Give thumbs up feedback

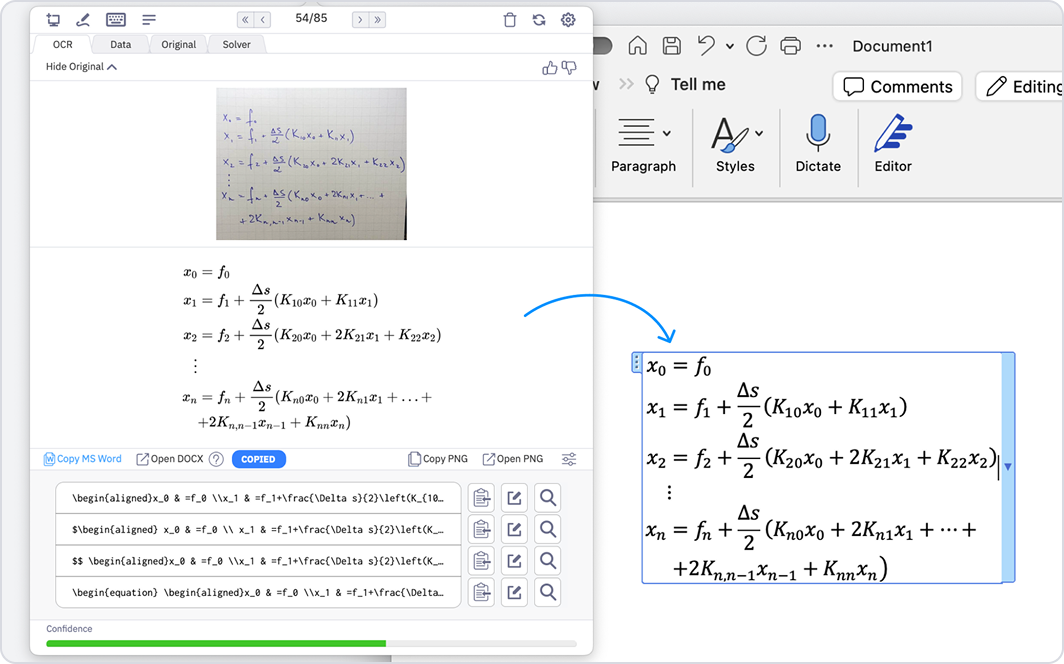550,68
